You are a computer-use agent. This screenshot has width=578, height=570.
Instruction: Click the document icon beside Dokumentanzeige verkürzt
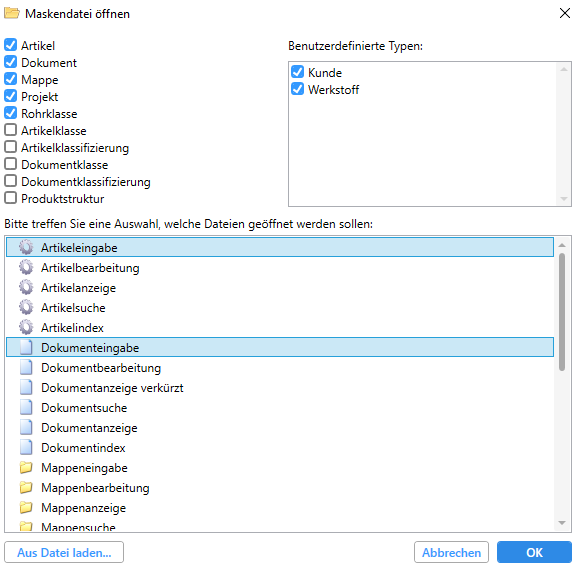click(x=26, y=387)
